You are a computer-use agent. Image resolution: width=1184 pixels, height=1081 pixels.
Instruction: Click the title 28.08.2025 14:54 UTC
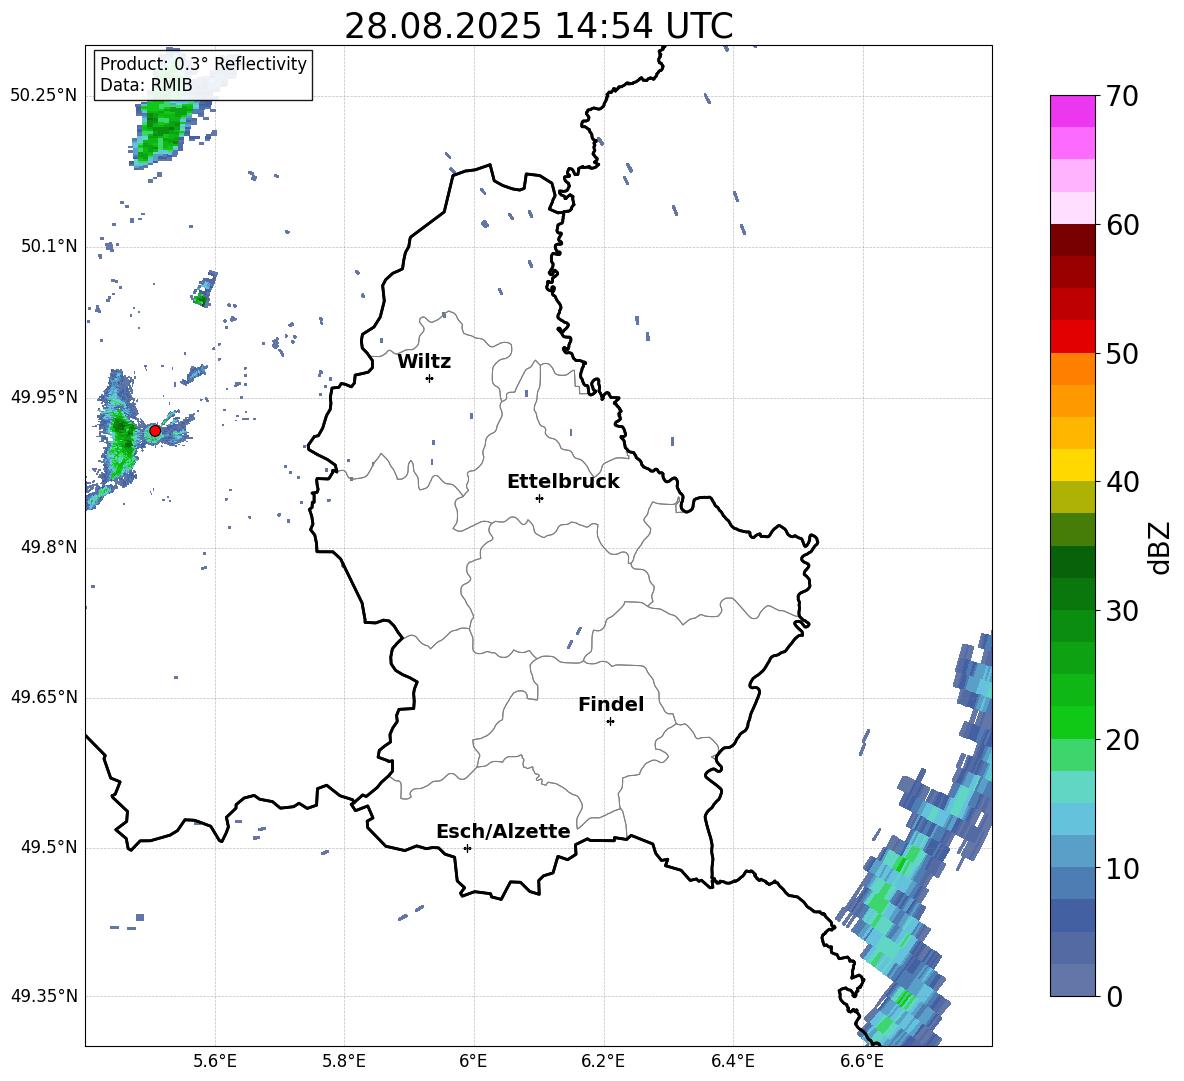[x=538, y=26]
